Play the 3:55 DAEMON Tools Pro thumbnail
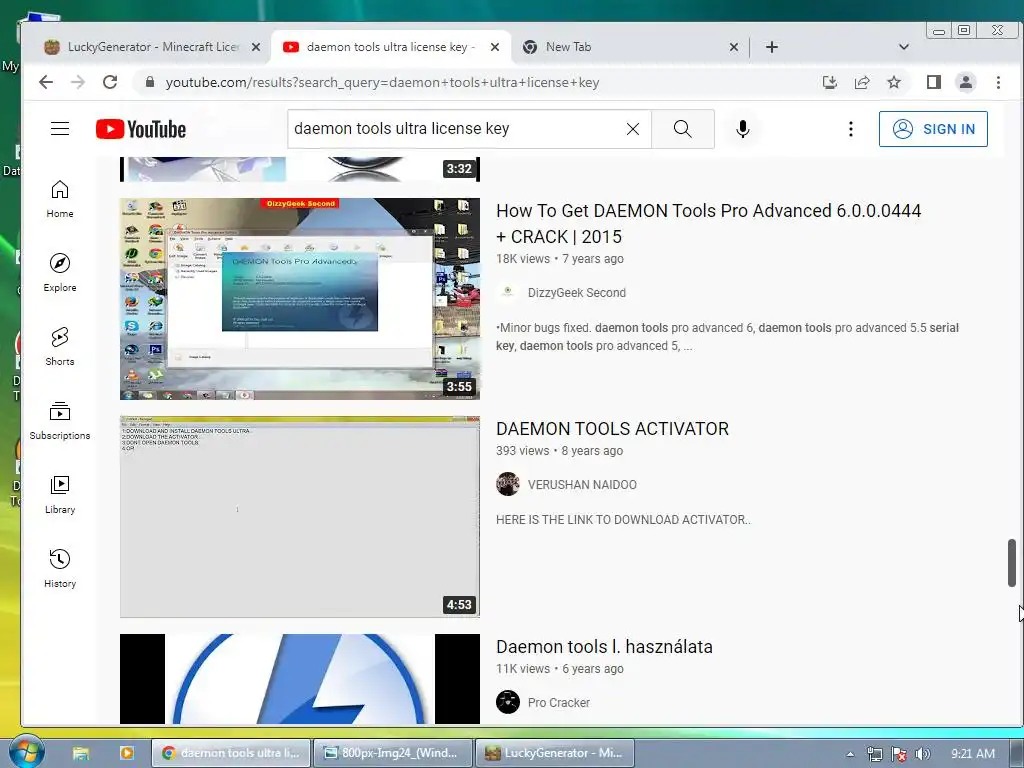This screenshot has width=1024, height=768. pyautogui.click(x=300, y=298)
